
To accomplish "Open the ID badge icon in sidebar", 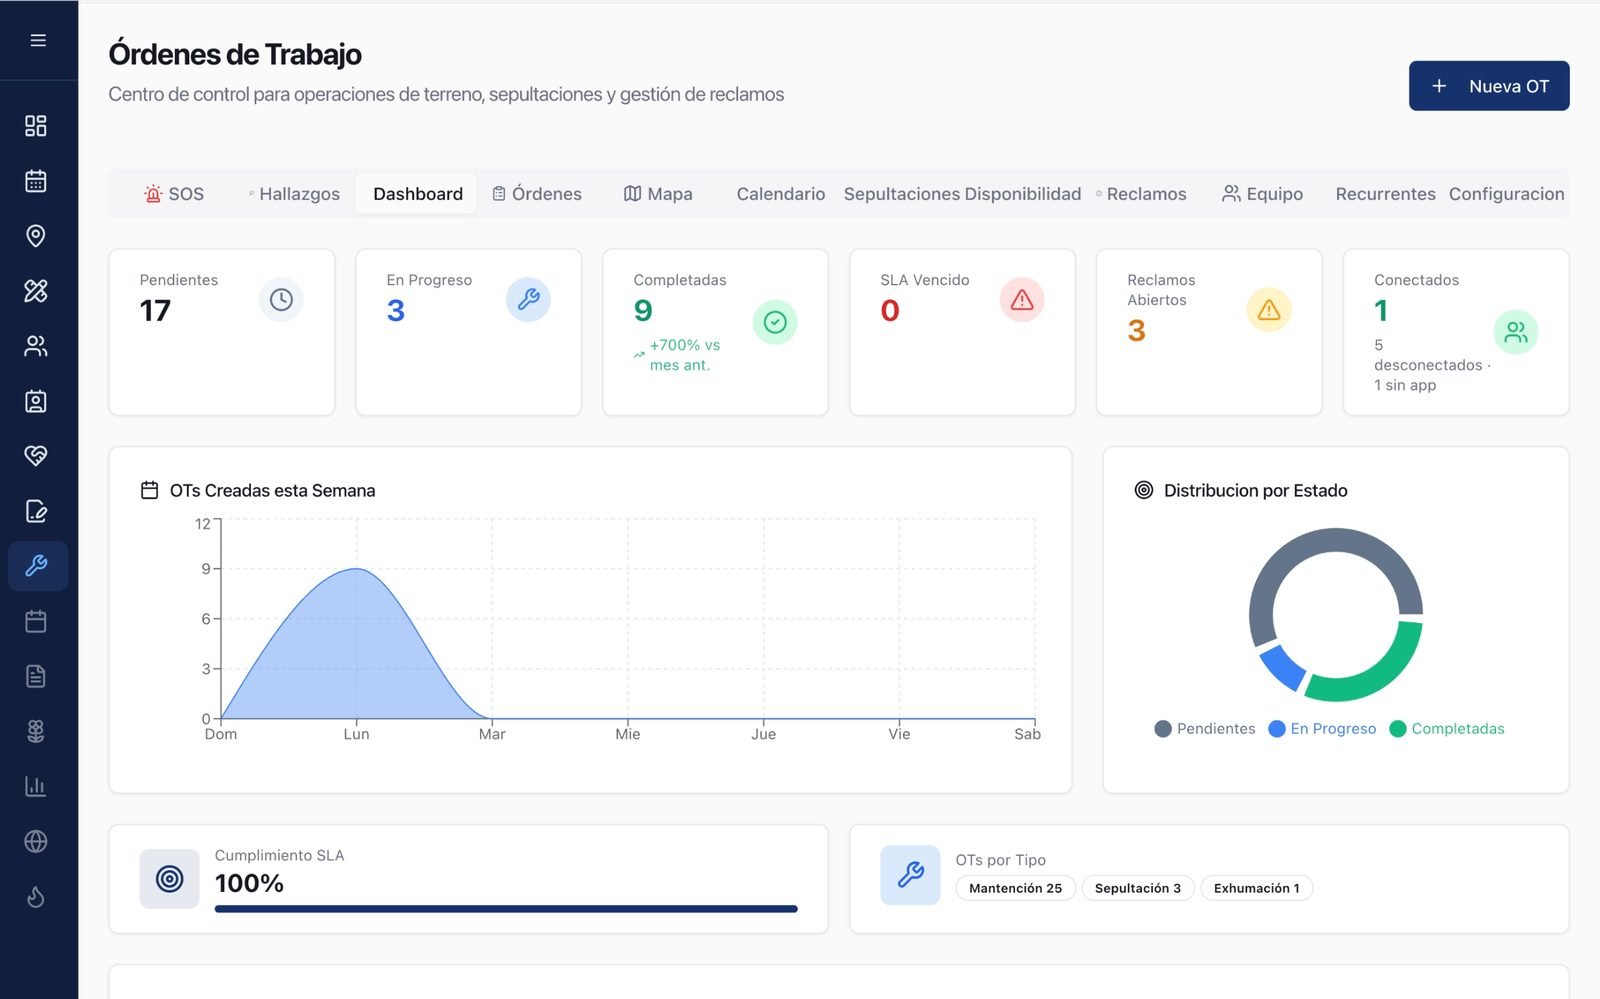I will point(36,401).
